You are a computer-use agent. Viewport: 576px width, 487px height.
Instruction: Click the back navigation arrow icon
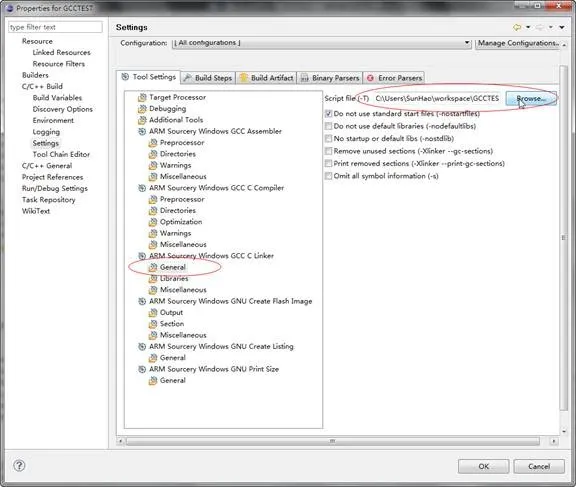(517, 28)
